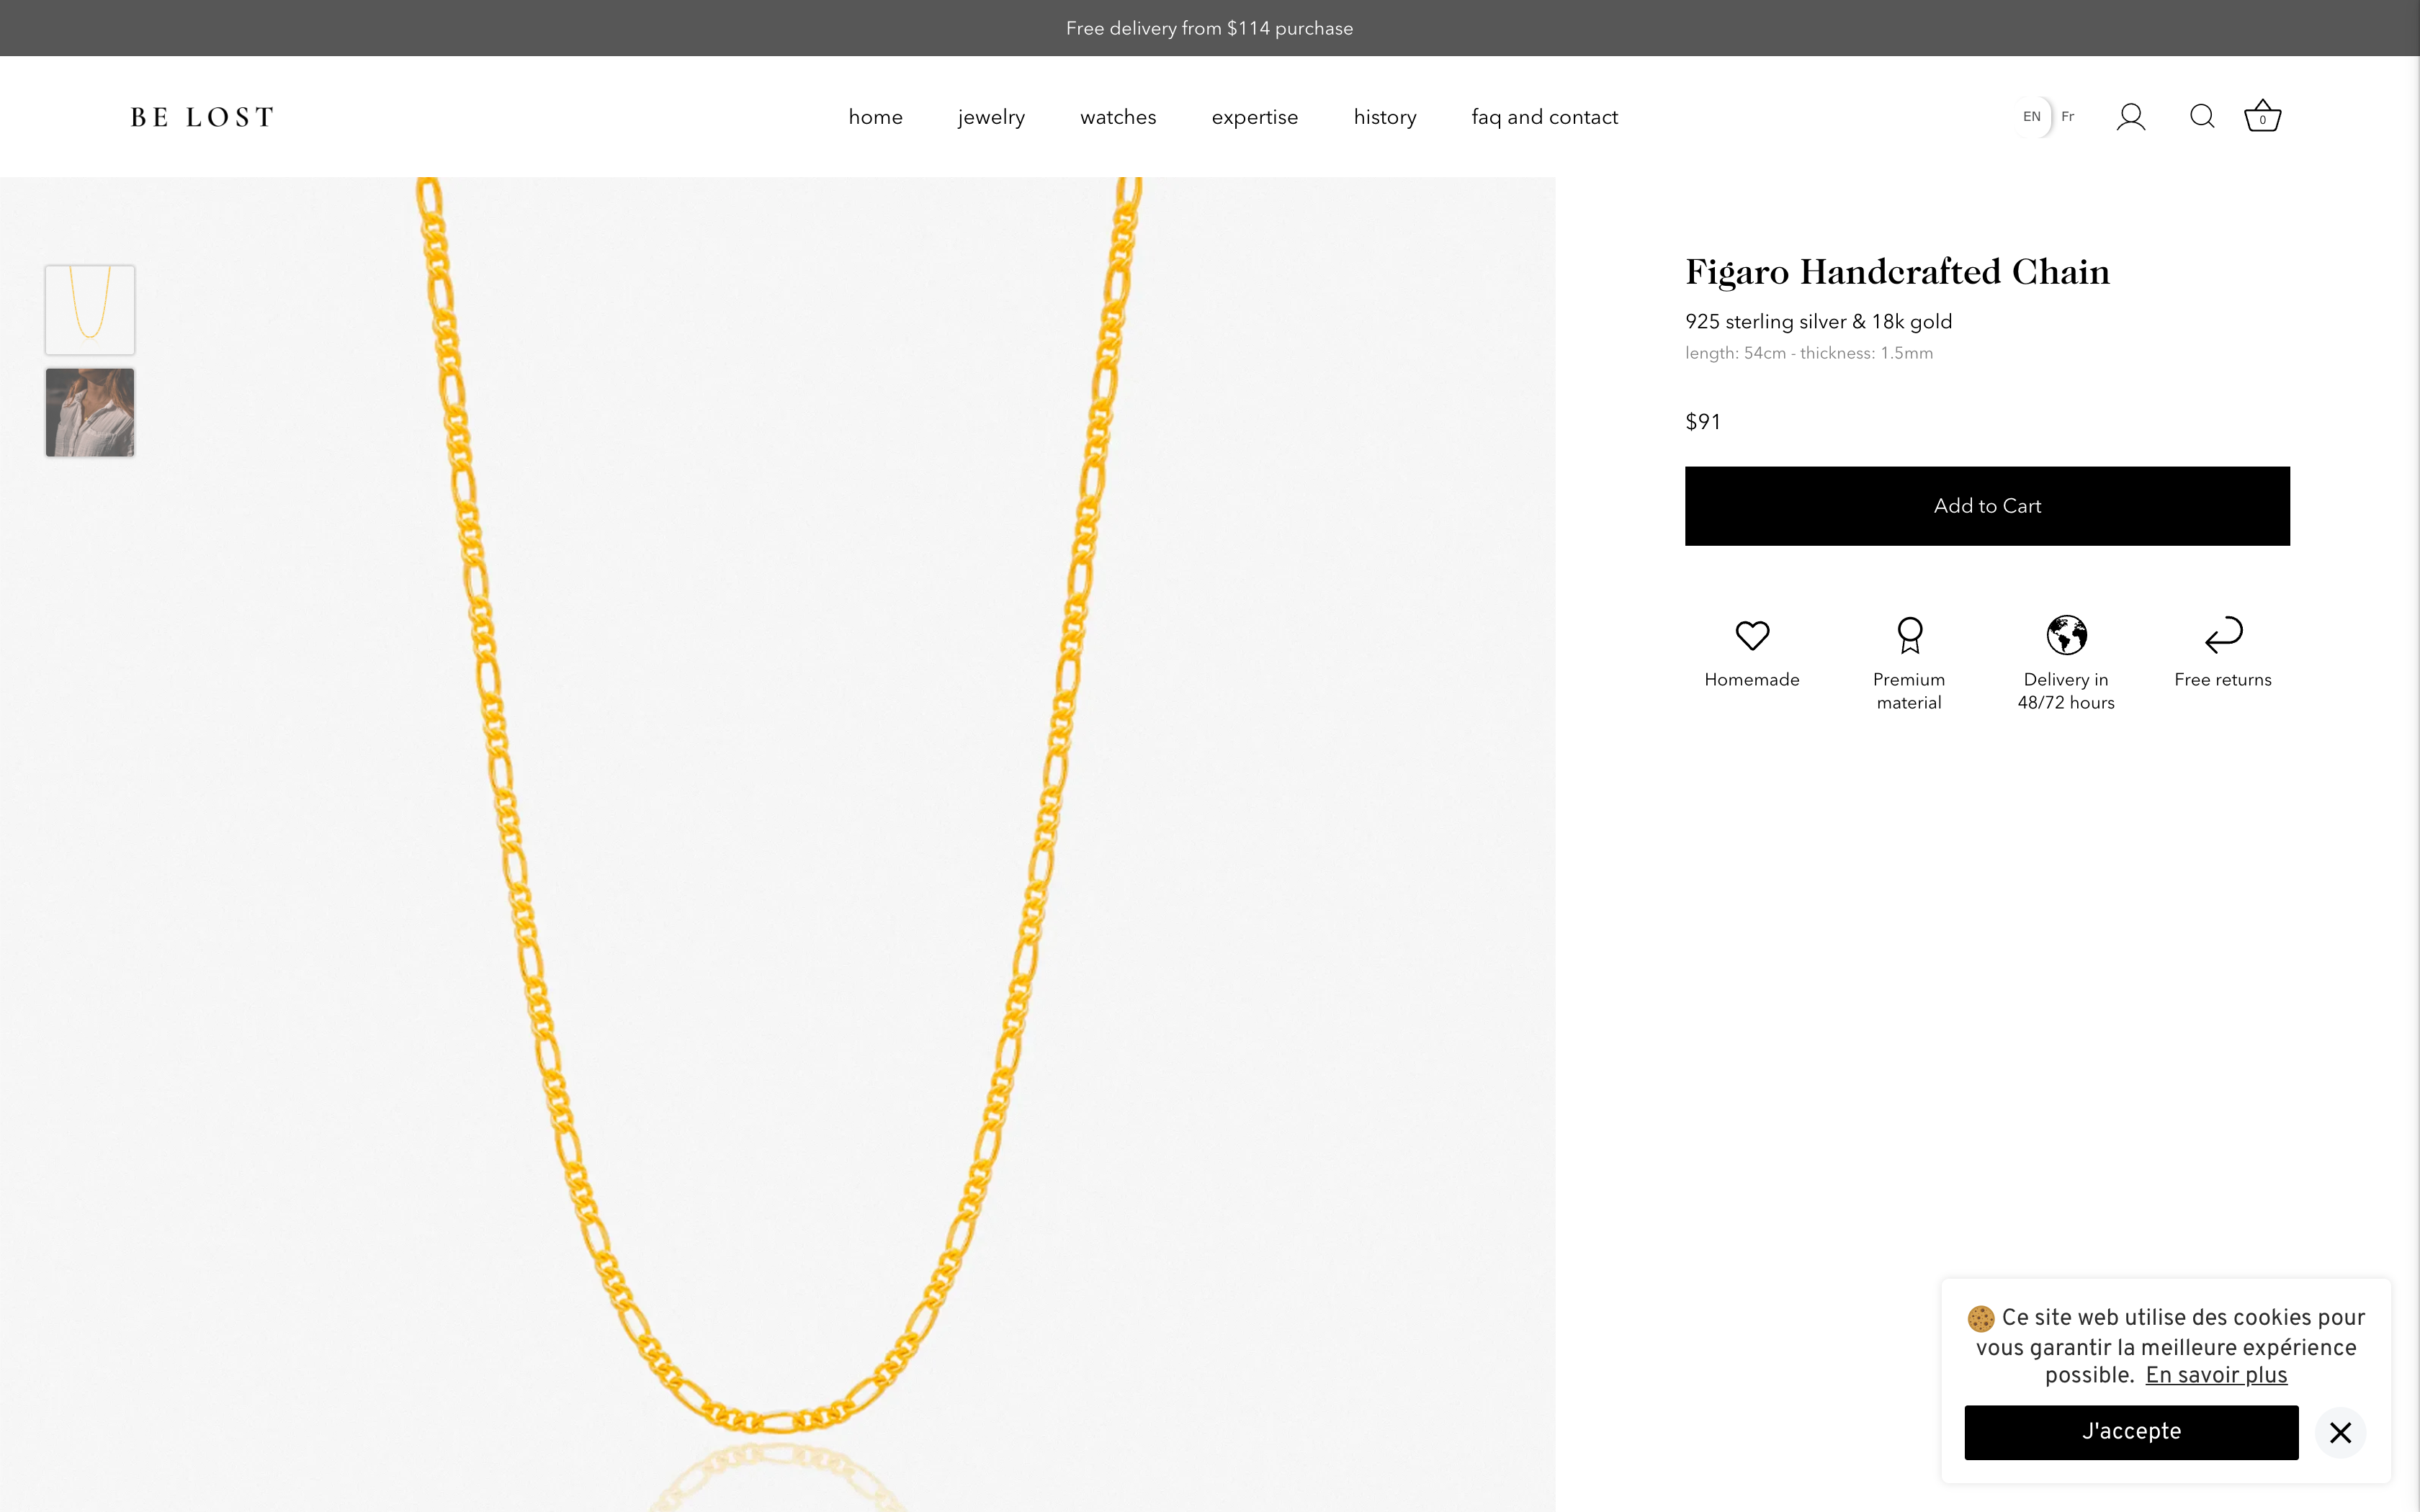Click the Homemade heart icon
Viewport: 2420px width, 1512px height.
1752,635
